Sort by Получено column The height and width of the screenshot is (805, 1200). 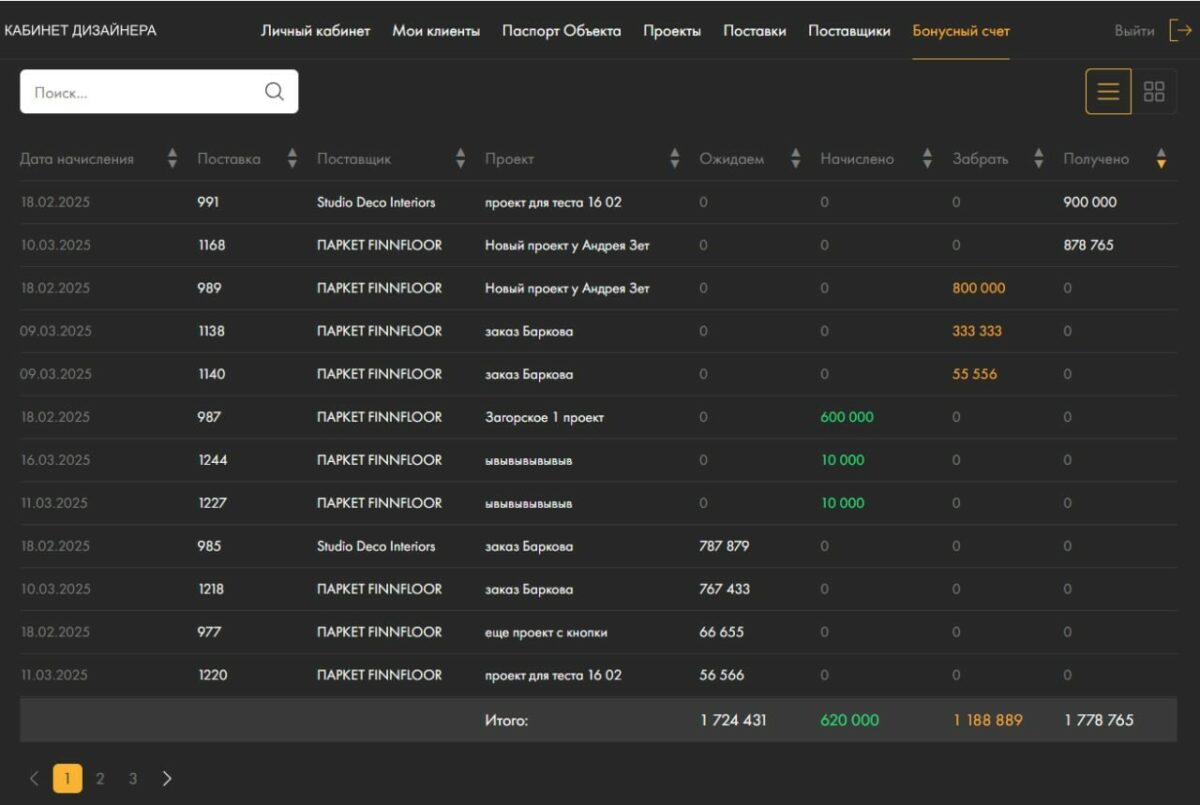1161,159
